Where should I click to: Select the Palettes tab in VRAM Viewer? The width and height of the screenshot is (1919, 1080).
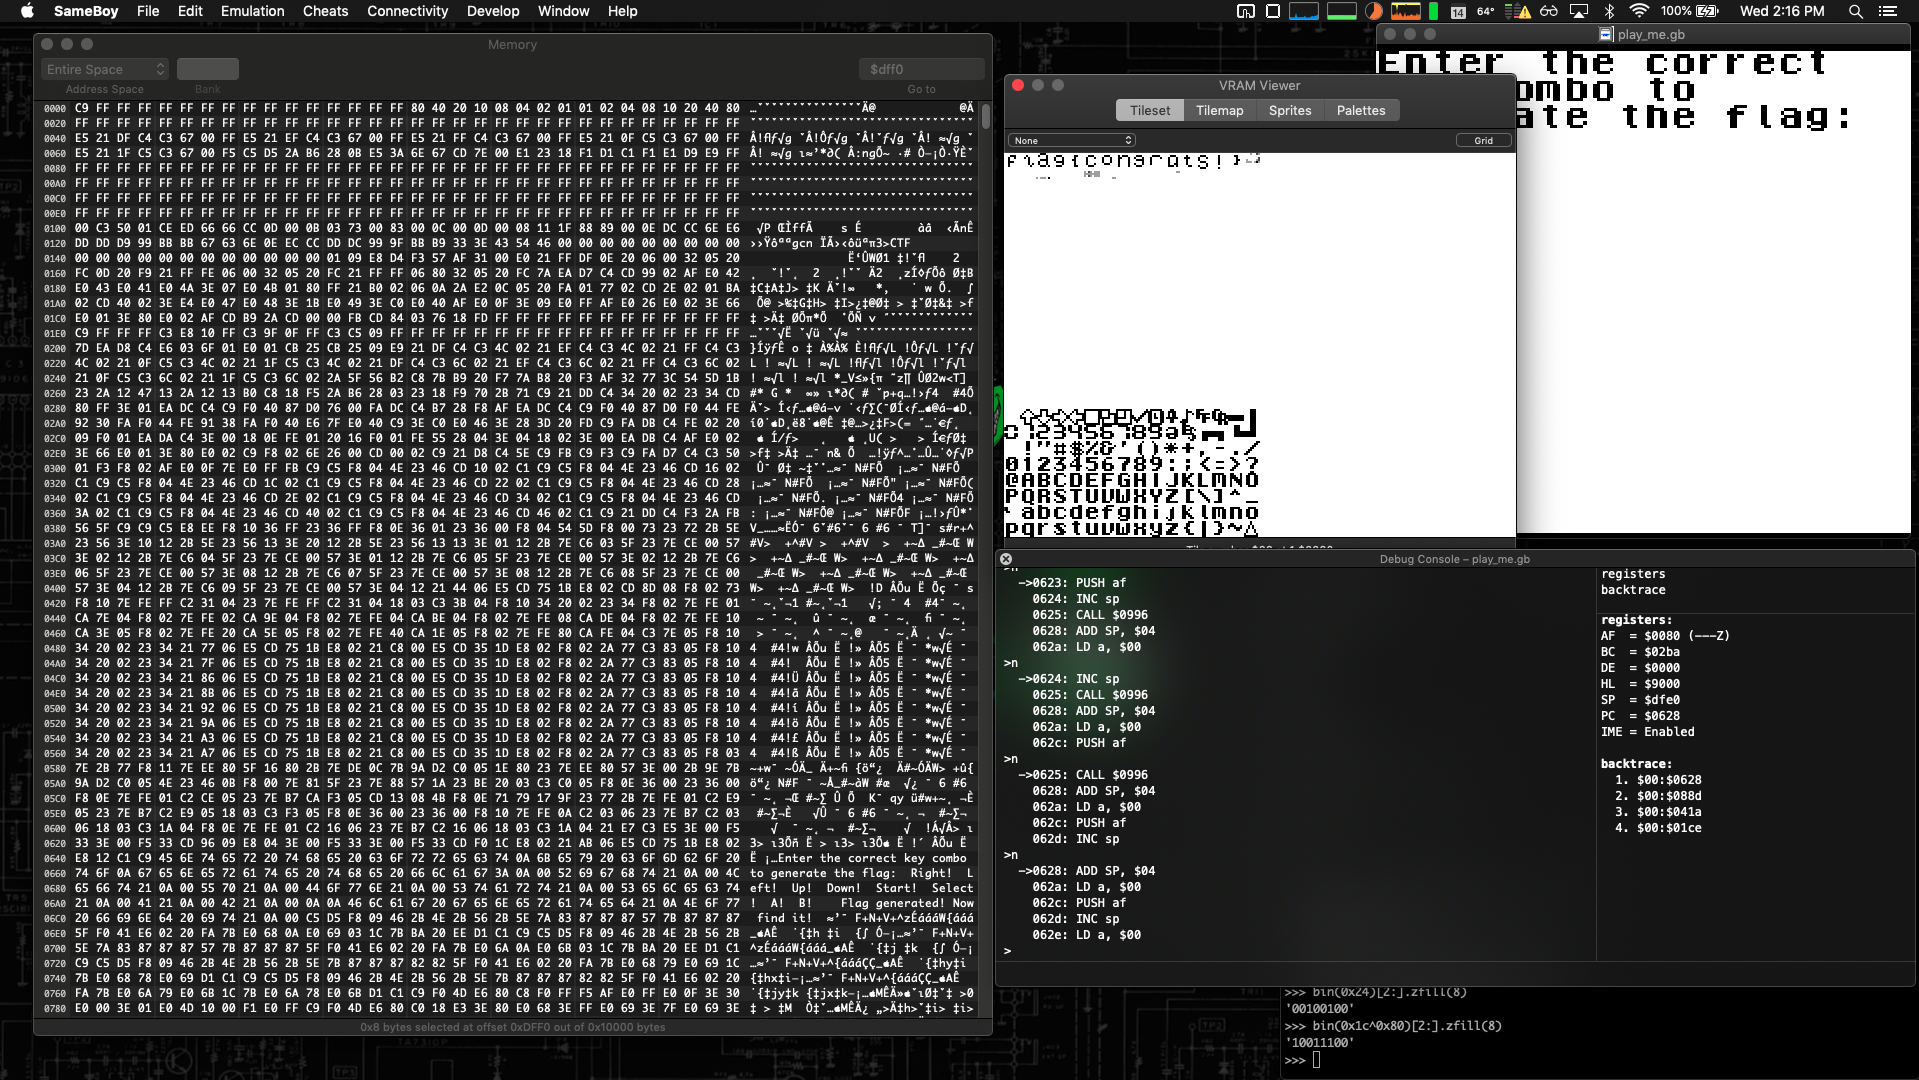(x=1361, y=110)
